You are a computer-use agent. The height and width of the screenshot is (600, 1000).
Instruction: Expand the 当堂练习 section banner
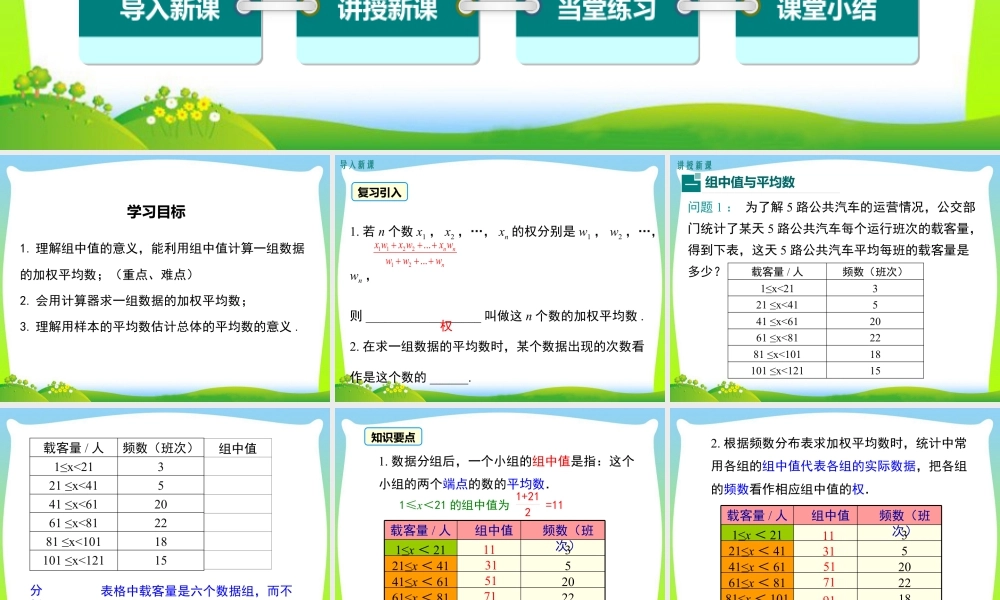pyautogui.click(x=605, y=10)
